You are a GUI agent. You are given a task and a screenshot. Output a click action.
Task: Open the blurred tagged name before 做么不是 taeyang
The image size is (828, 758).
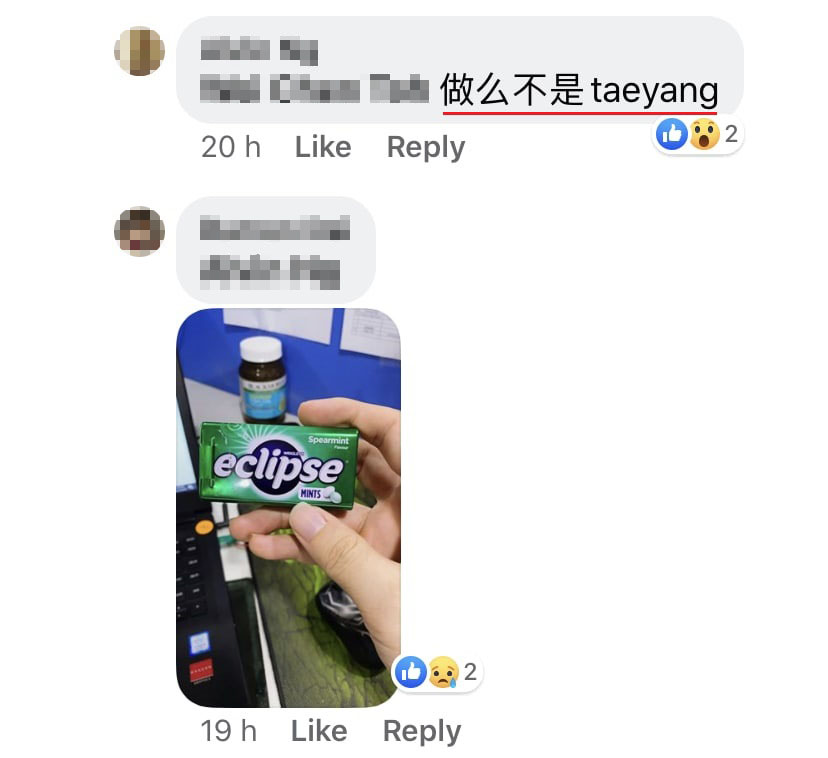[314, 88]
